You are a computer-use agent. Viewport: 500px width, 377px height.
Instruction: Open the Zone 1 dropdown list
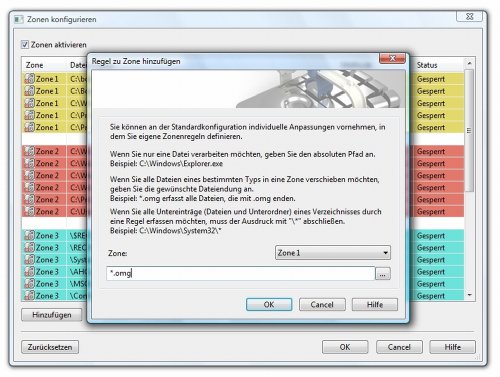click(333, 253)
